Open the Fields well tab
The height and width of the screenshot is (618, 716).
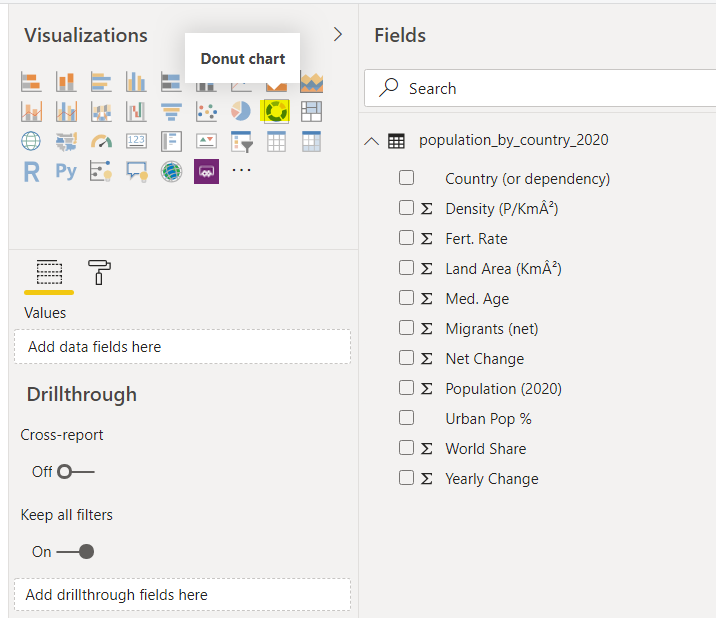pyautogui.click(x=48, y=272)
